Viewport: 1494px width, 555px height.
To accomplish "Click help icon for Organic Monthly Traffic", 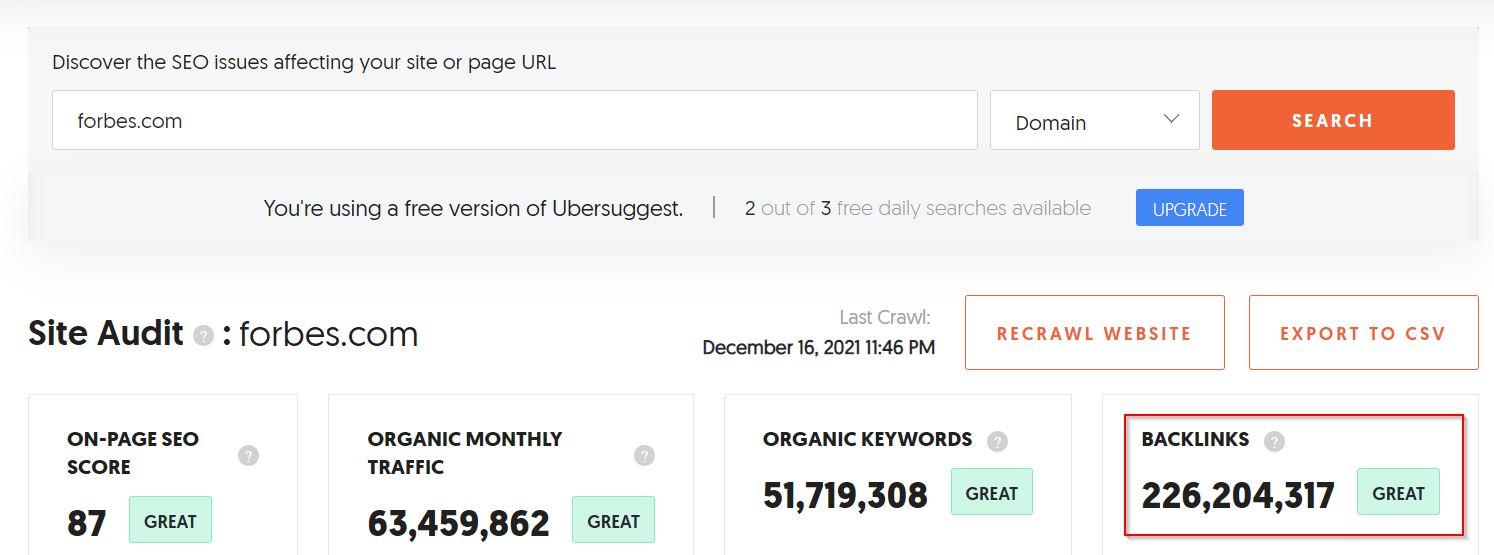I will pyautogui.click(x=644, y=455).
